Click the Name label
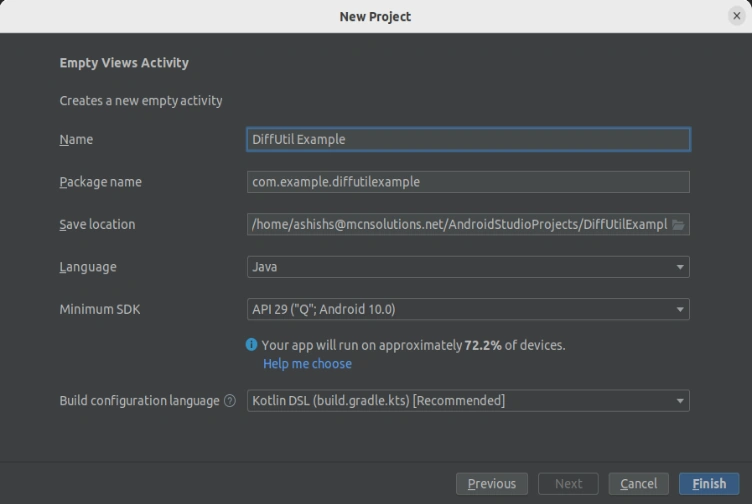Image resolution: width=752 pixels, height=504 pixels. tap(76, 140)
